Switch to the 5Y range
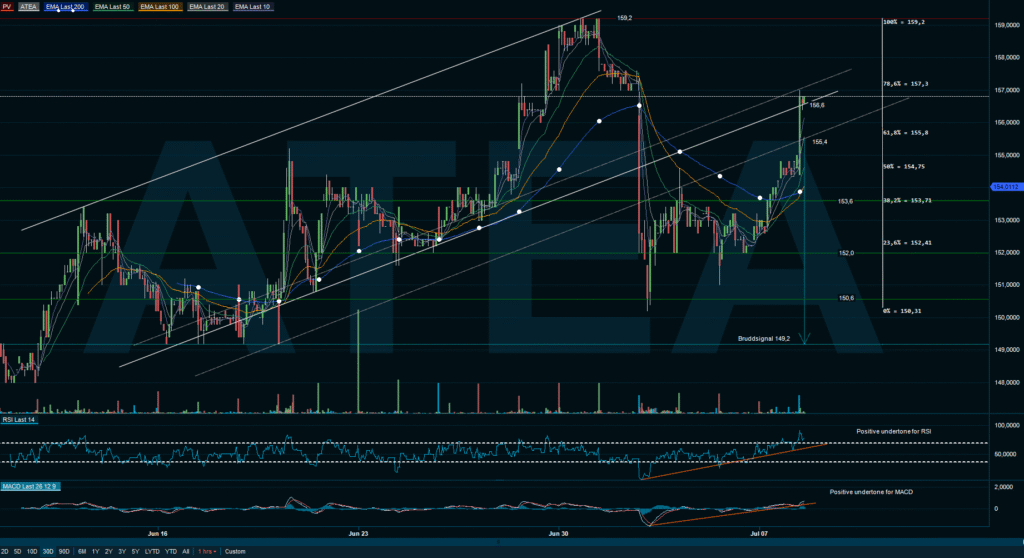This screenshot has height=558, width=1024. [x=135, y=551]
